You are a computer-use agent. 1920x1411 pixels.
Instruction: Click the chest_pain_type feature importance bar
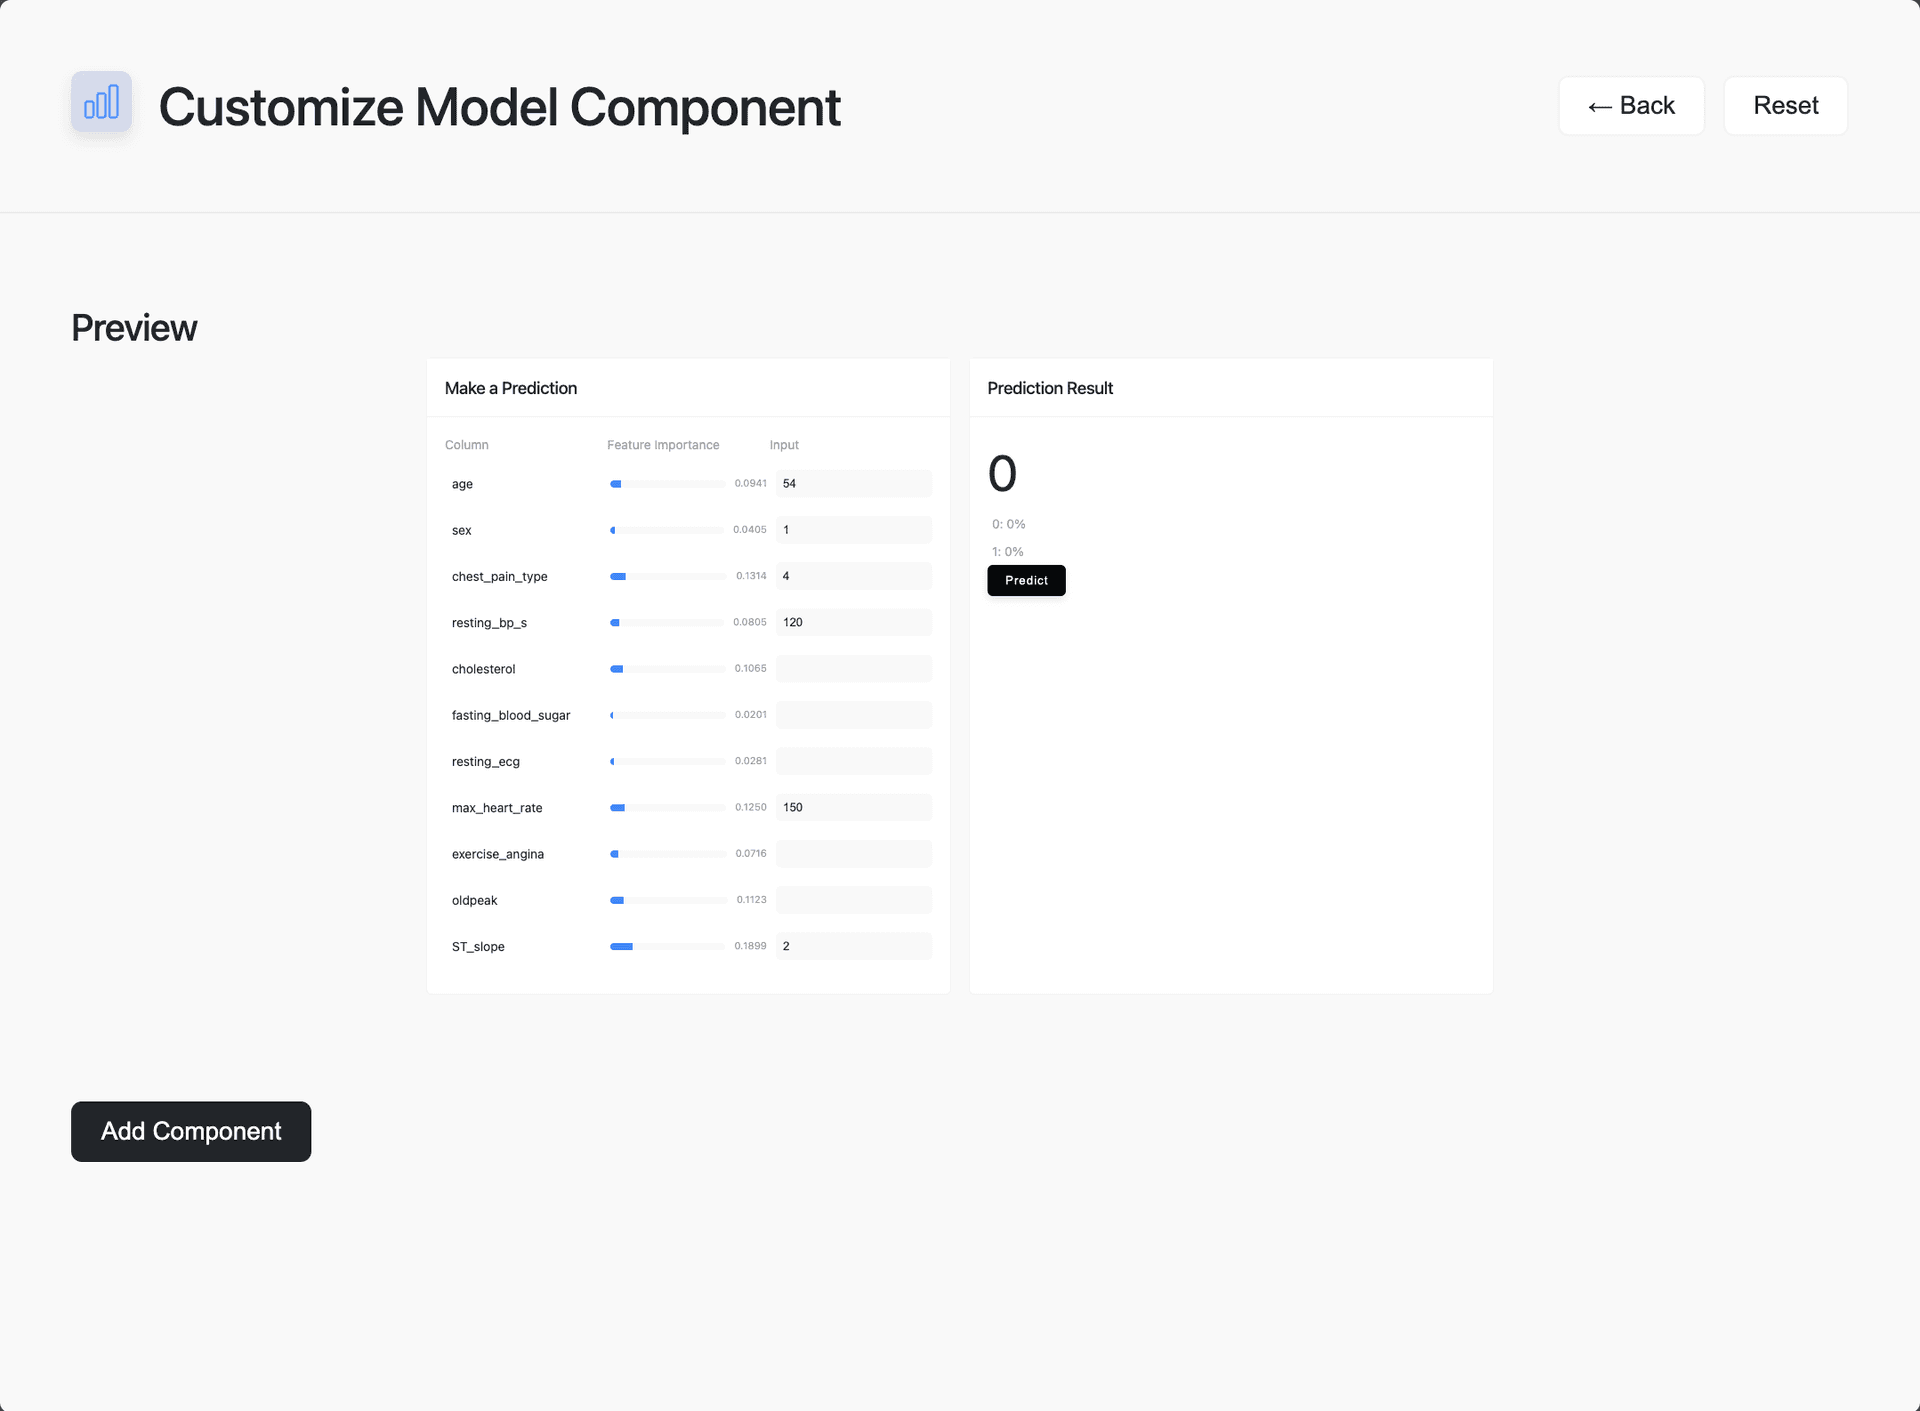668,576
